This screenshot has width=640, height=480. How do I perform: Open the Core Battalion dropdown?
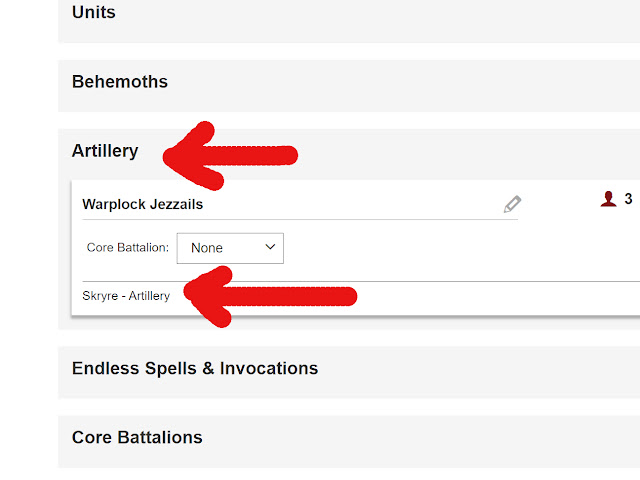230,247
